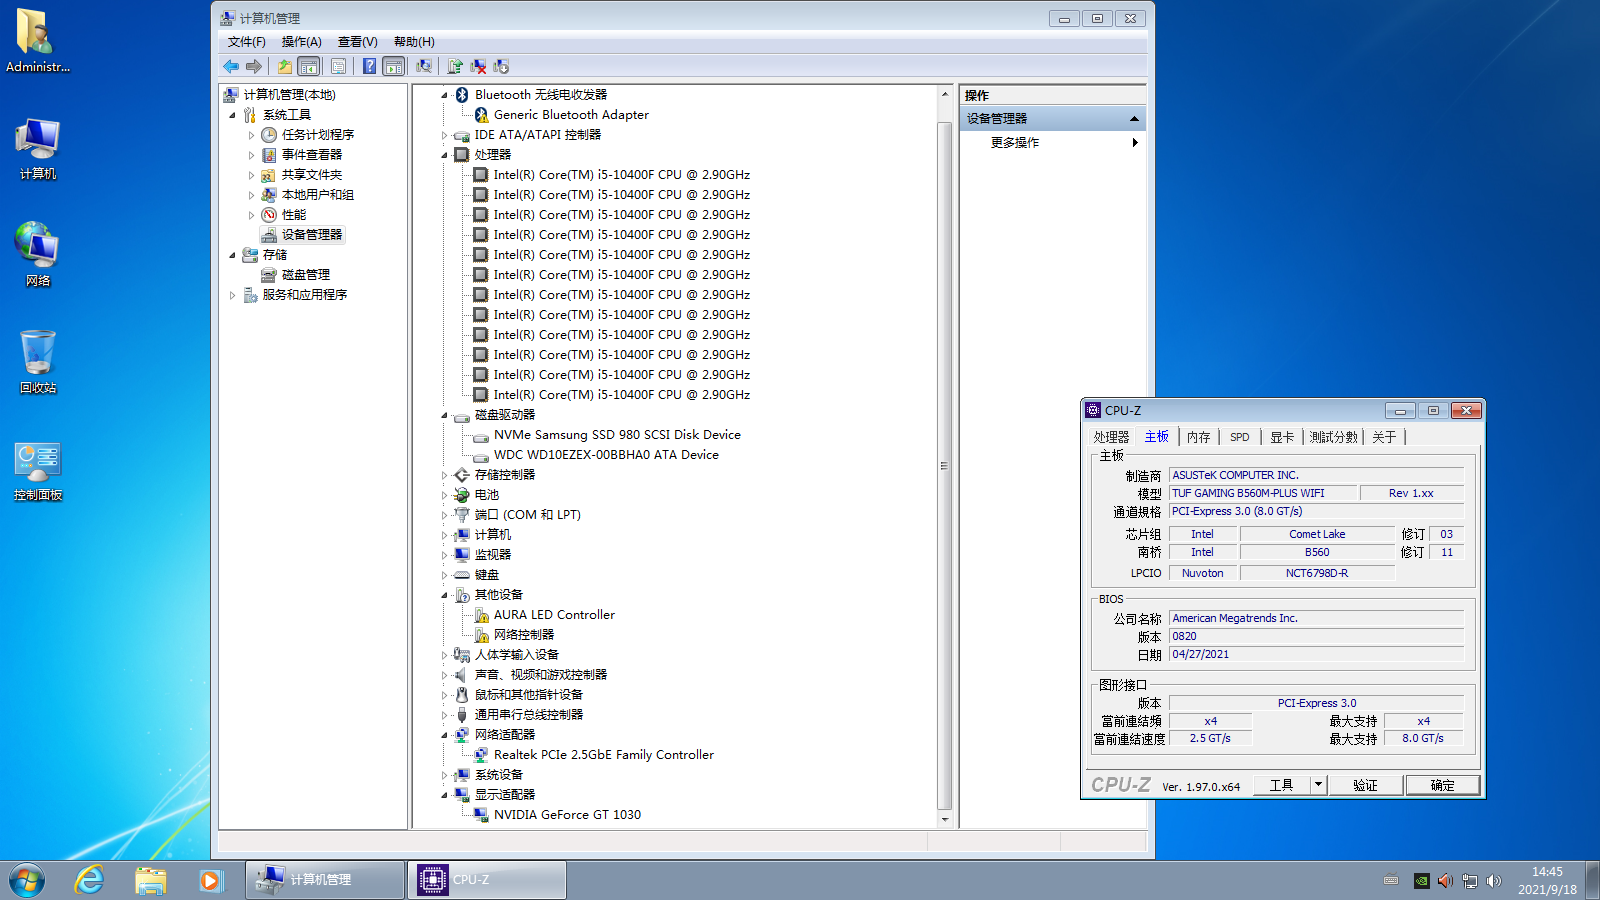
Task: Select AURA LED Controller device
Action: click(554, 615)
